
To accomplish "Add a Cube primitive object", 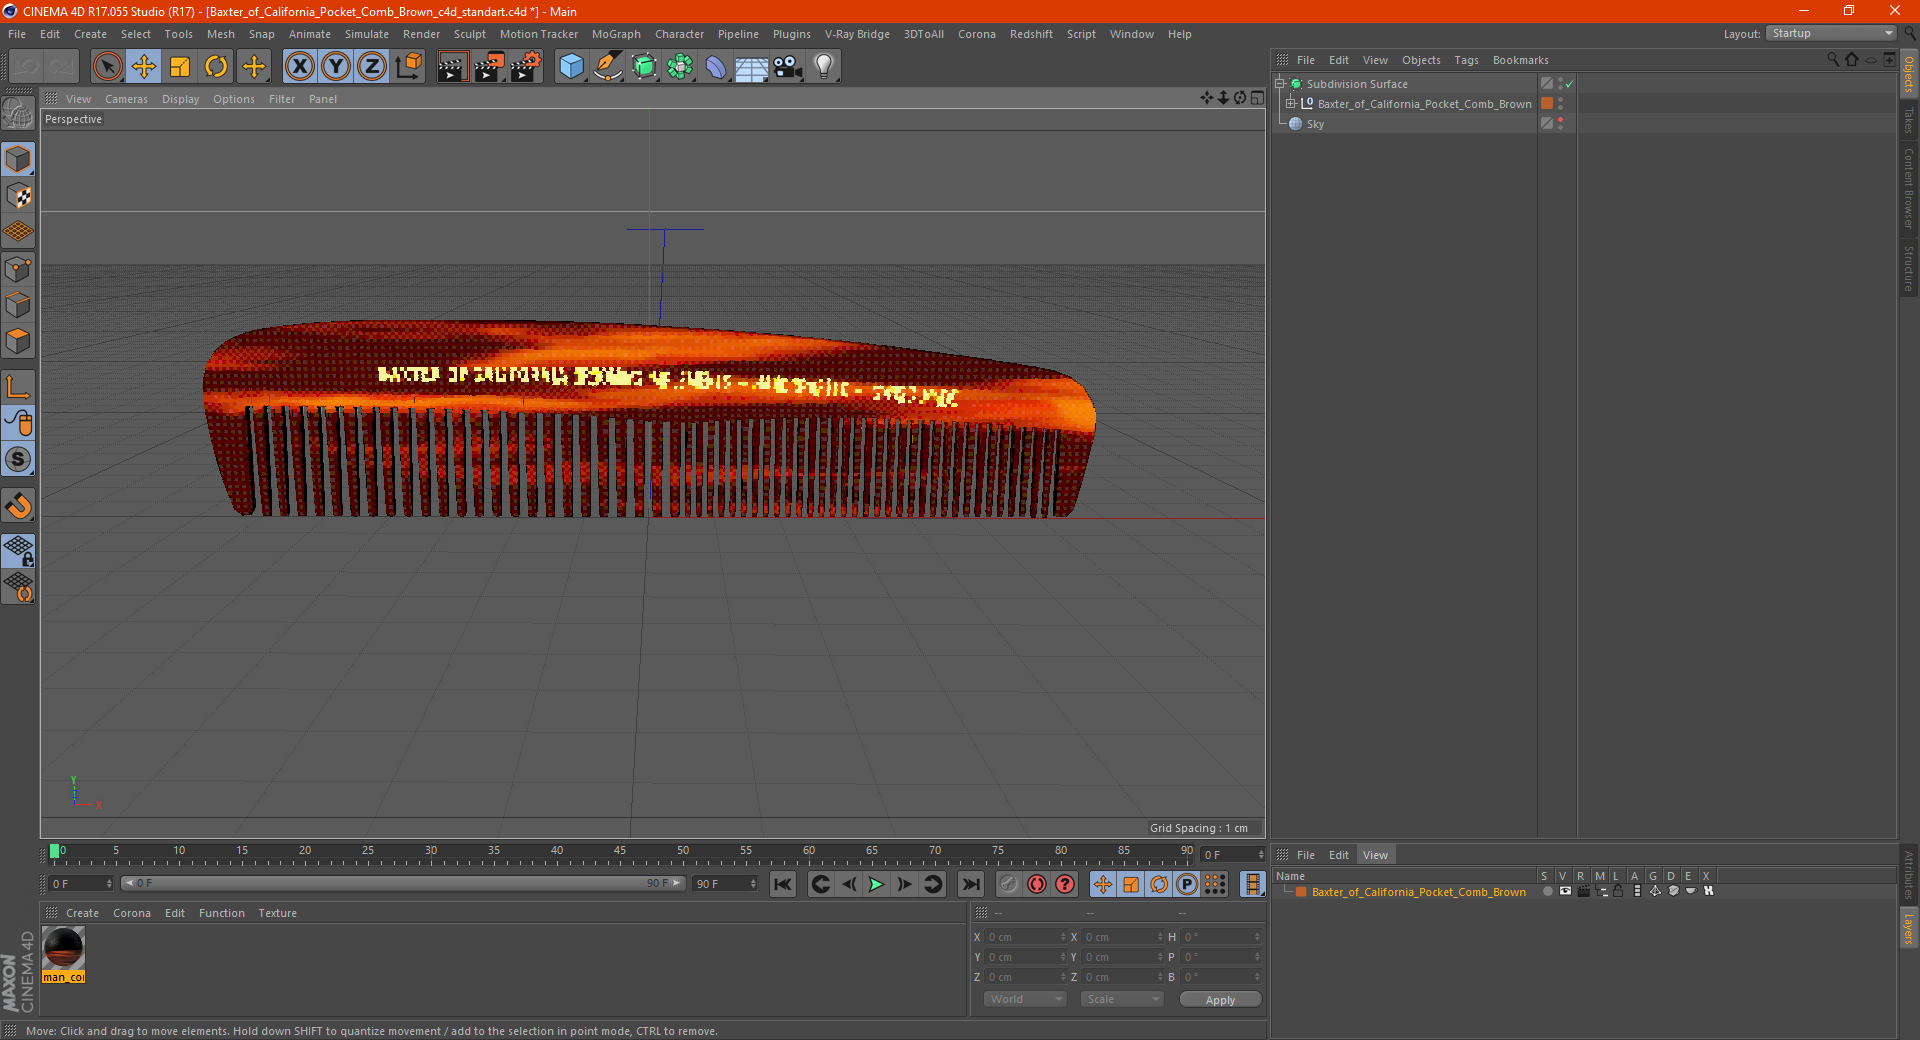I will click(x=571, y=67).
